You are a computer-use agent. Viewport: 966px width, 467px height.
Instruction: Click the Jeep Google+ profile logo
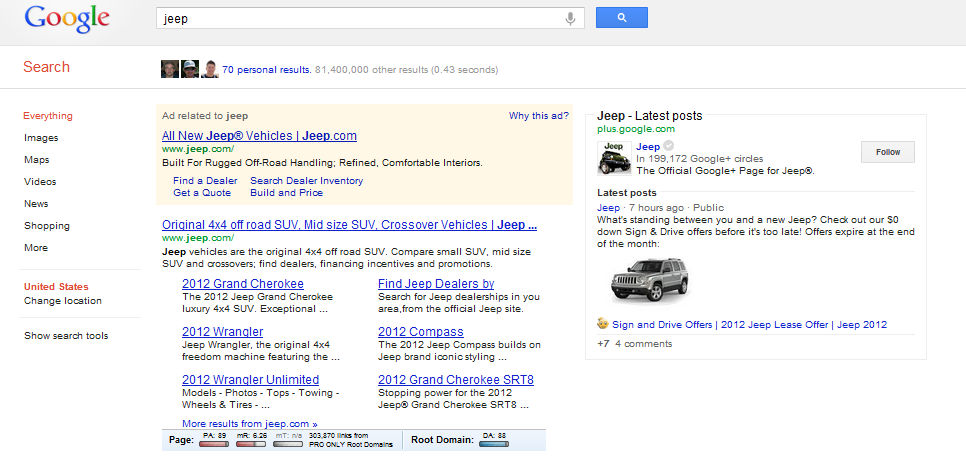pyautogui.click(x=612, y=158)
